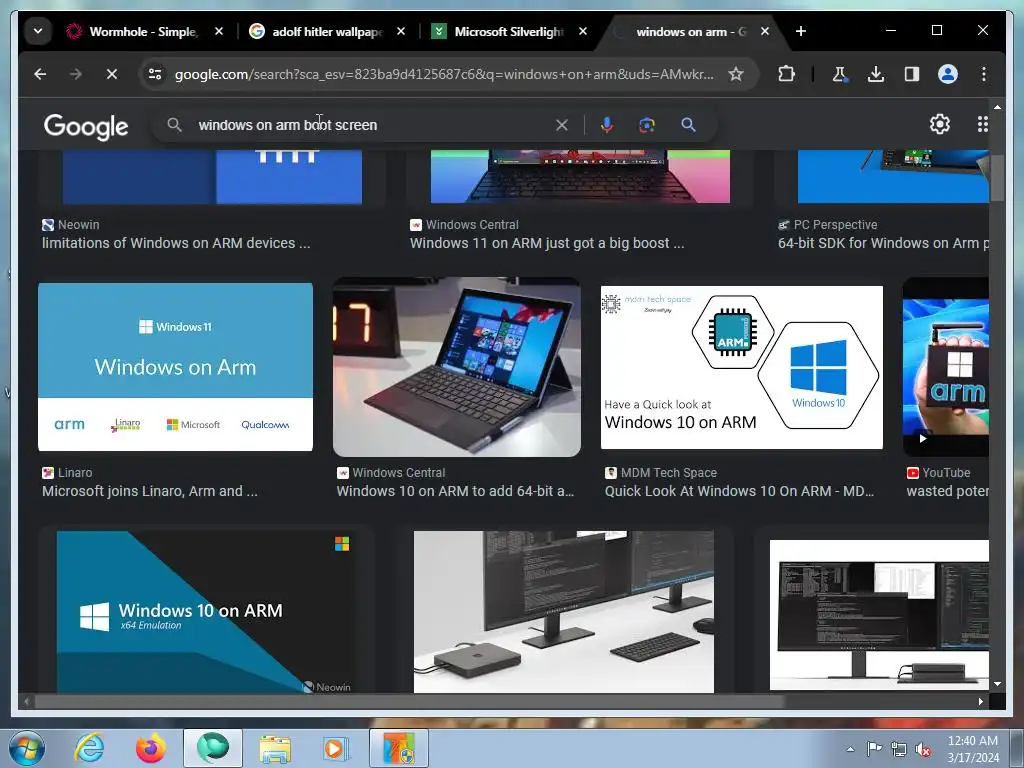This screenshot has width=1024, height=768.
Task: Start search by voice microphone
Action: (x=607, y=125)
